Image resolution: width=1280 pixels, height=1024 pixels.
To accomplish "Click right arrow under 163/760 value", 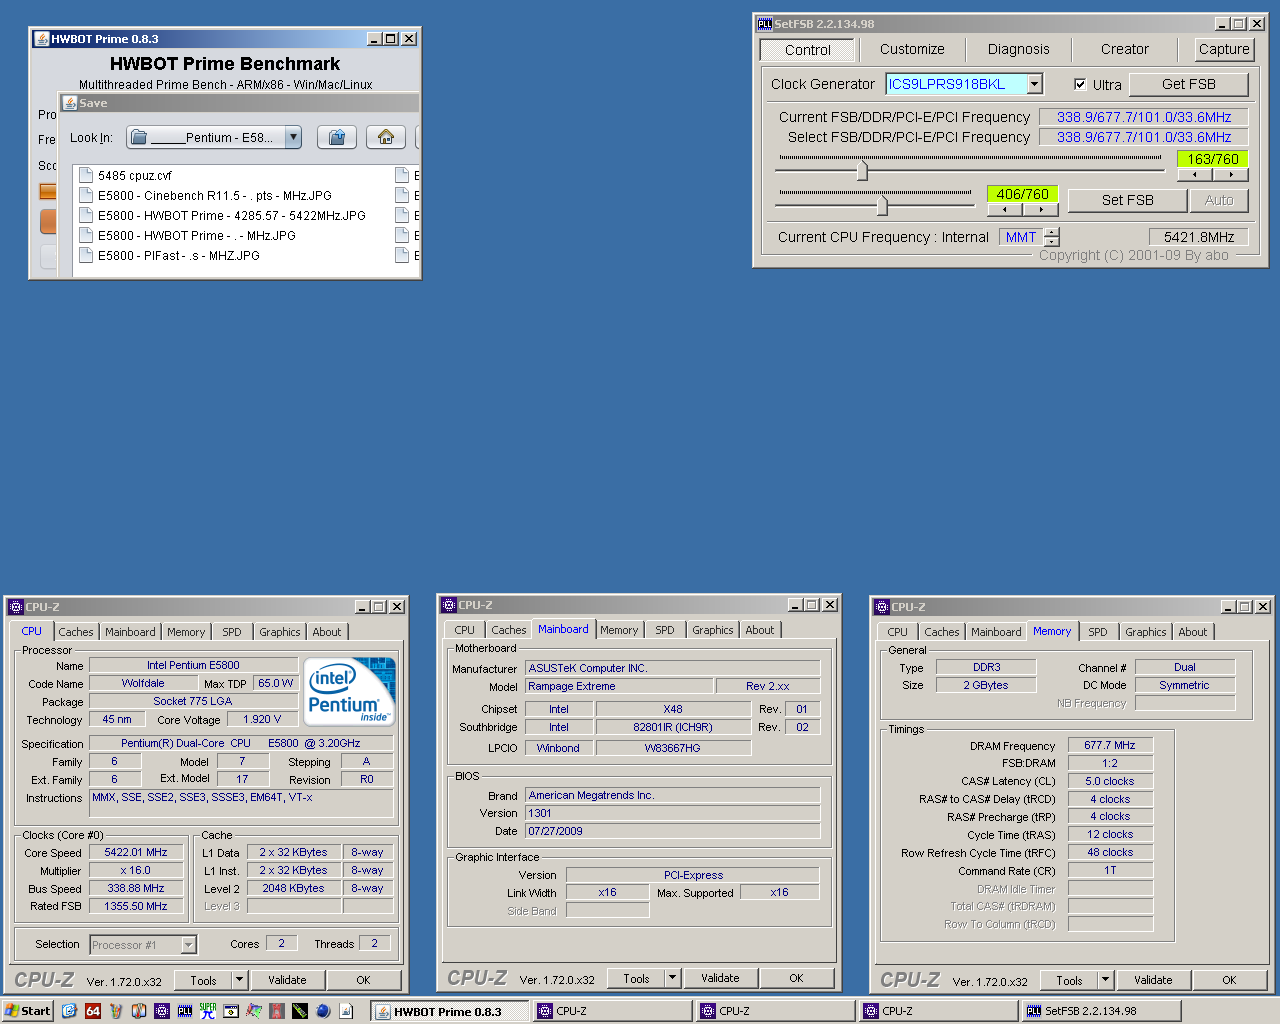I will [x=1230, y=174].
